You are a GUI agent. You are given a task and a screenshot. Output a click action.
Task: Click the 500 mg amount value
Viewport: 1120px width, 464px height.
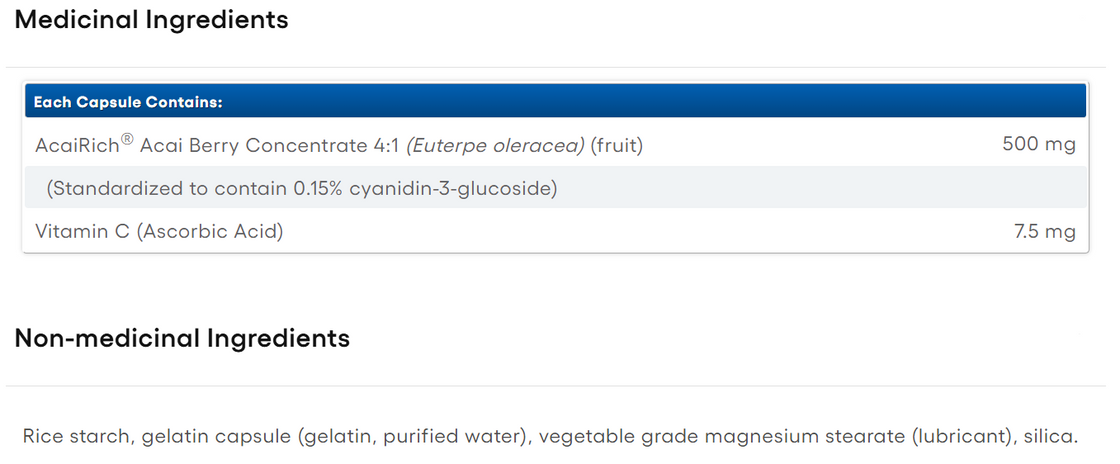coord(1039,145)
